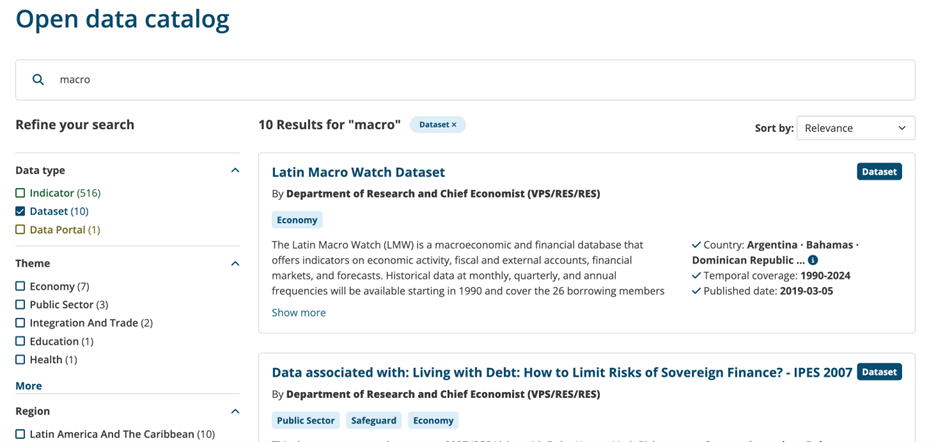Click Show more under the description
The height and width of the screenshot is (442, 936).
click(x=298, y=313)
